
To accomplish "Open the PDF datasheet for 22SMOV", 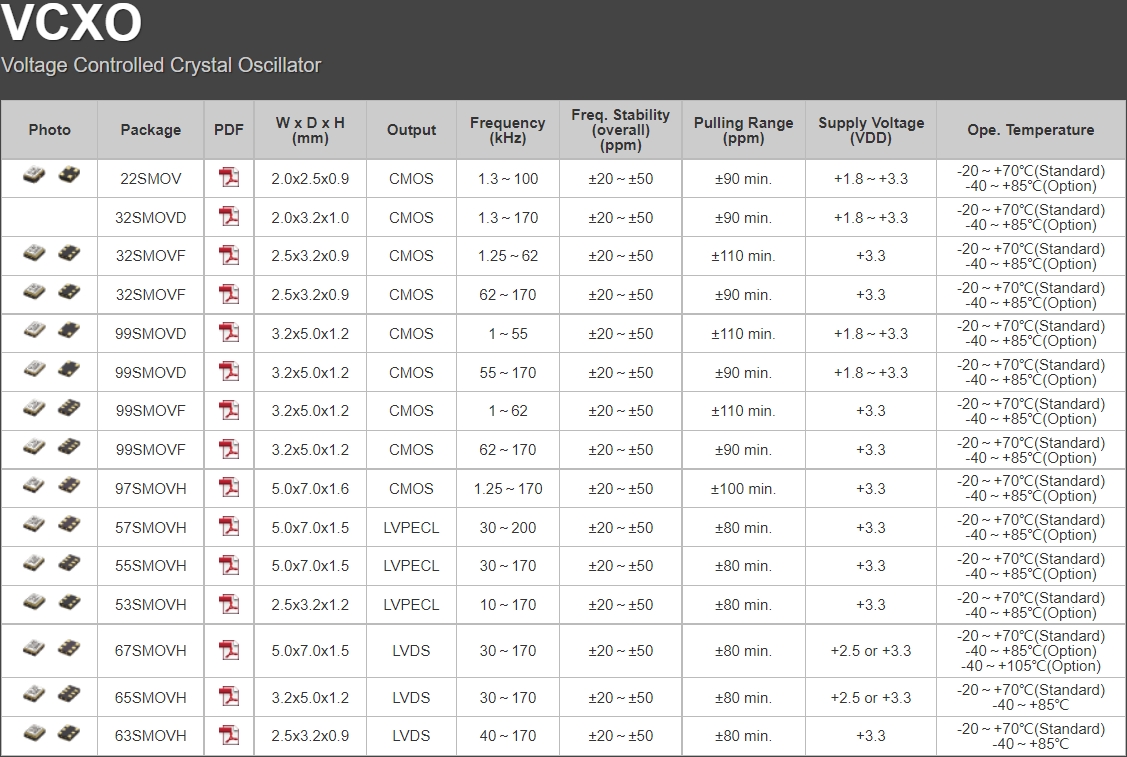I will pos(229,179).
